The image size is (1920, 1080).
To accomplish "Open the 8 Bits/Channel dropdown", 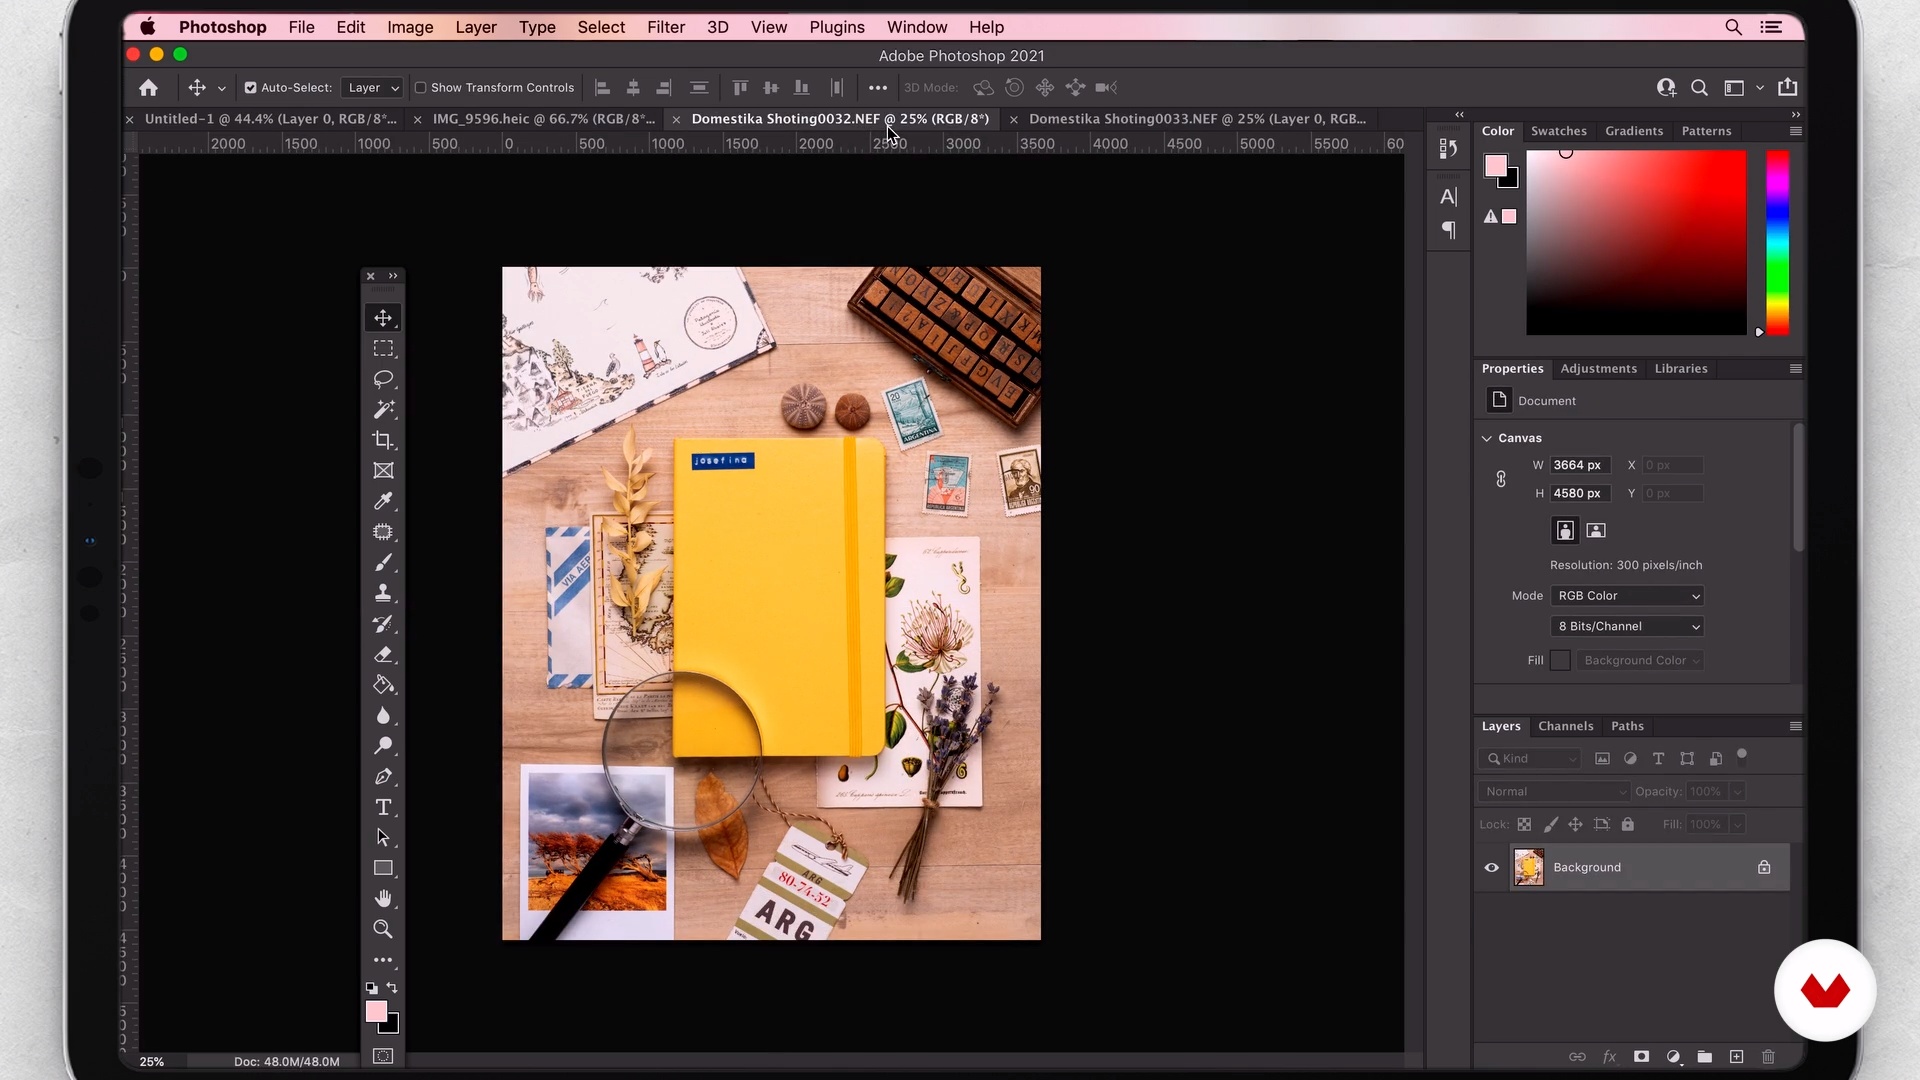I will point(1627,627).
